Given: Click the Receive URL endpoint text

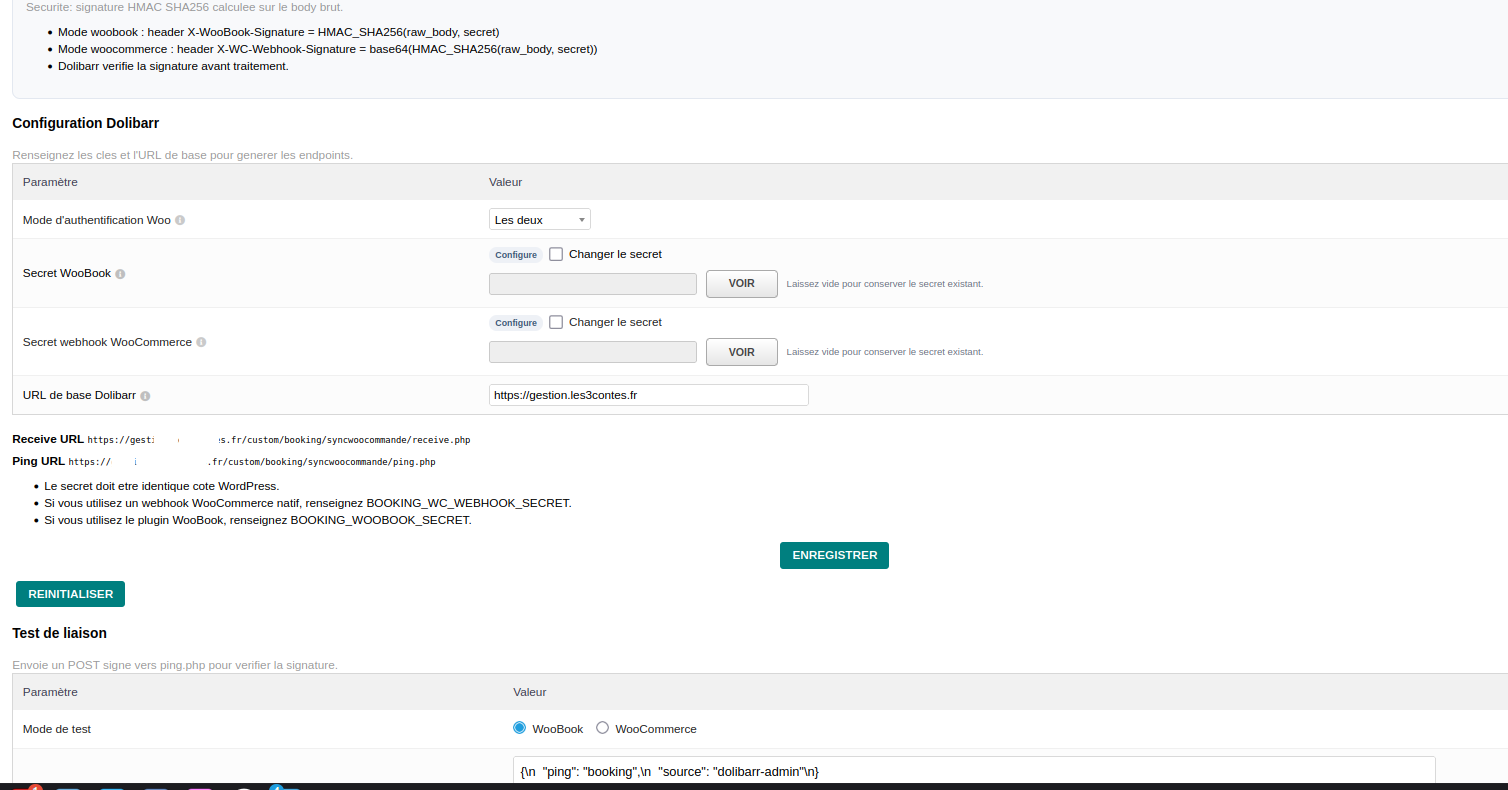Looking at the screenshot, I should pos(278,440).
